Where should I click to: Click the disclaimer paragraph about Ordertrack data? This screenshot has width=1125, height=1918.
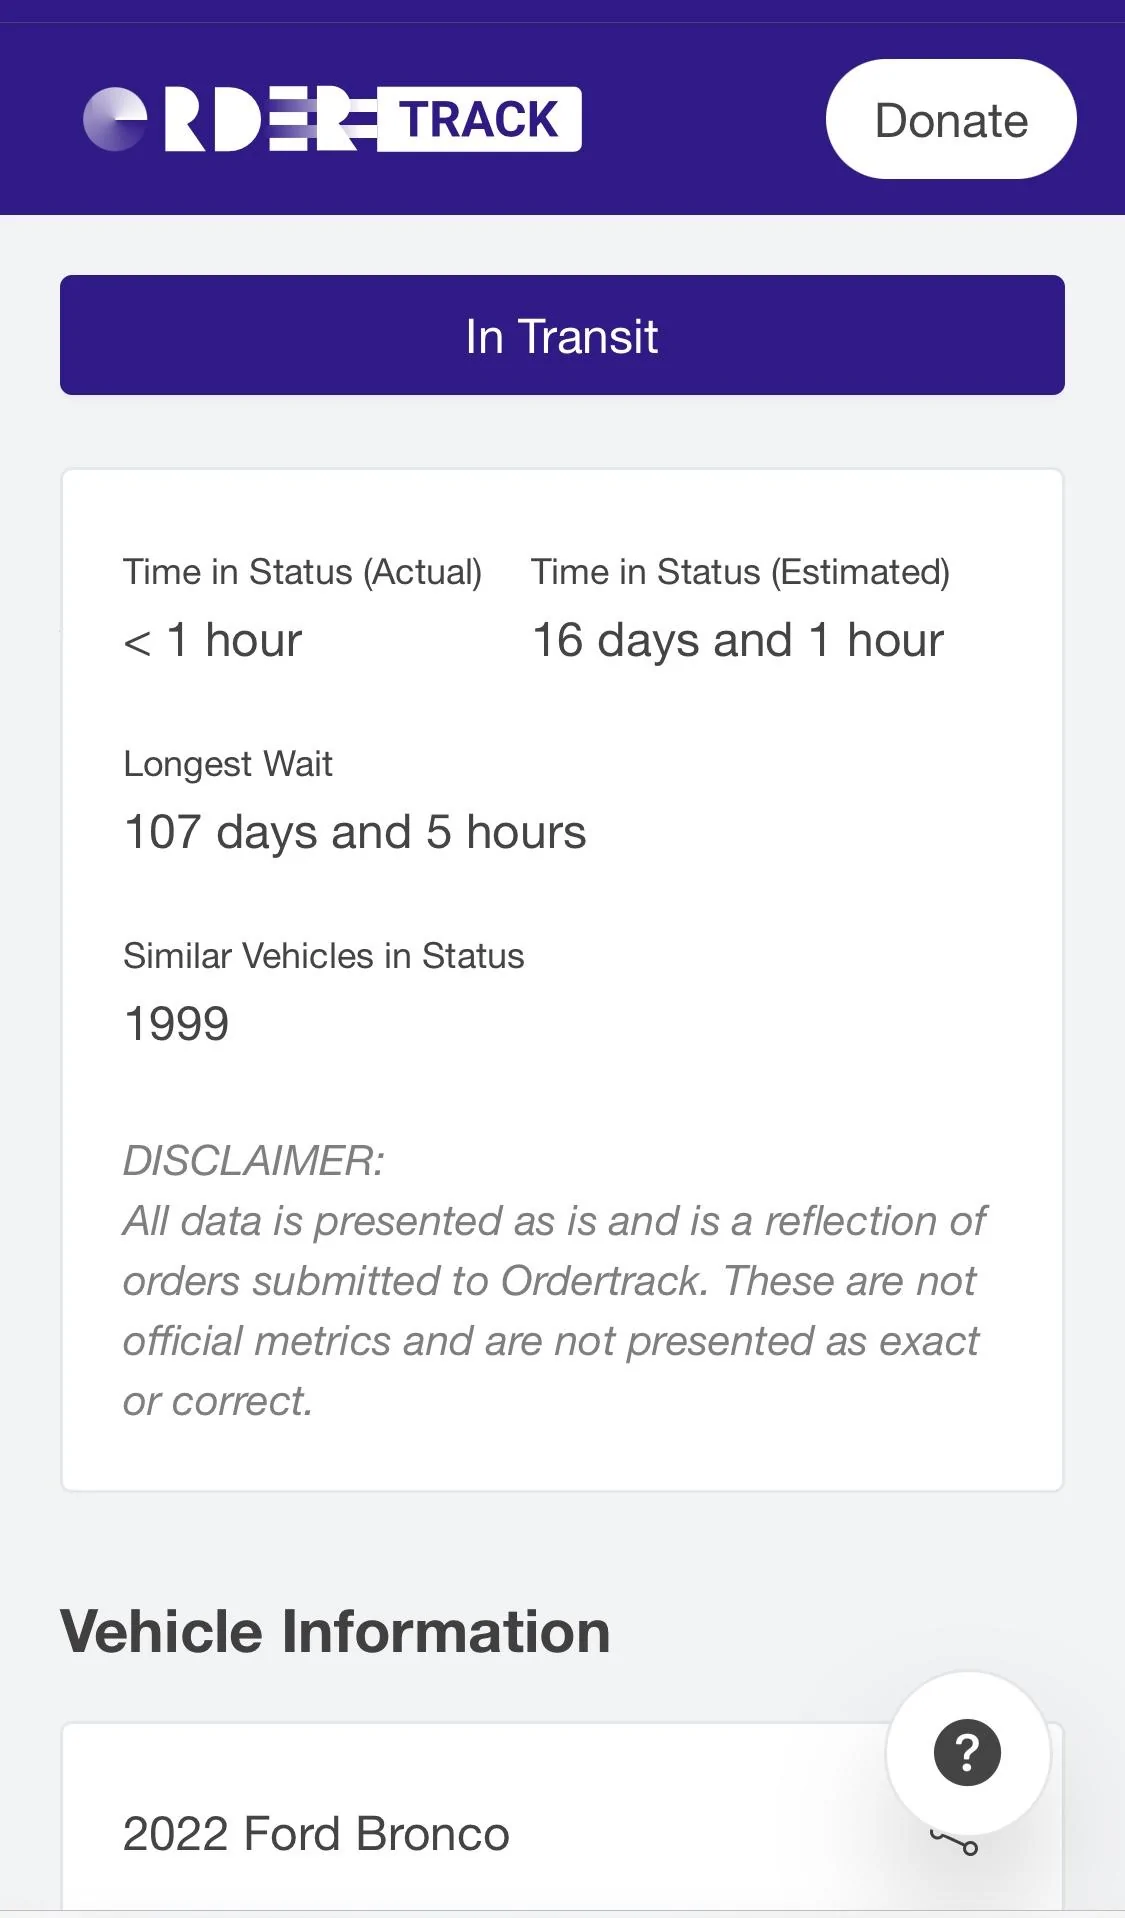point(555,1311)
